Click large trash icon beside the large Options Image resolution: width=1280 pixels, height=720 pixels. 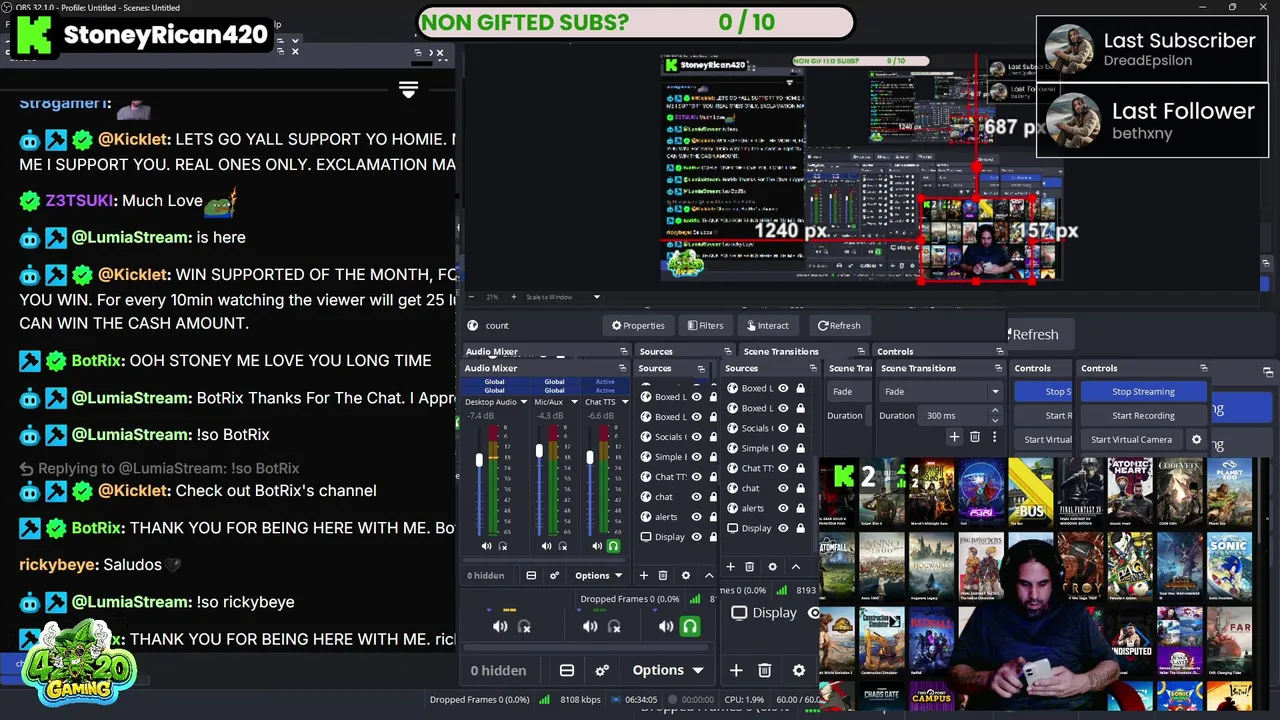pyautogui.click(x=765, y=670)
